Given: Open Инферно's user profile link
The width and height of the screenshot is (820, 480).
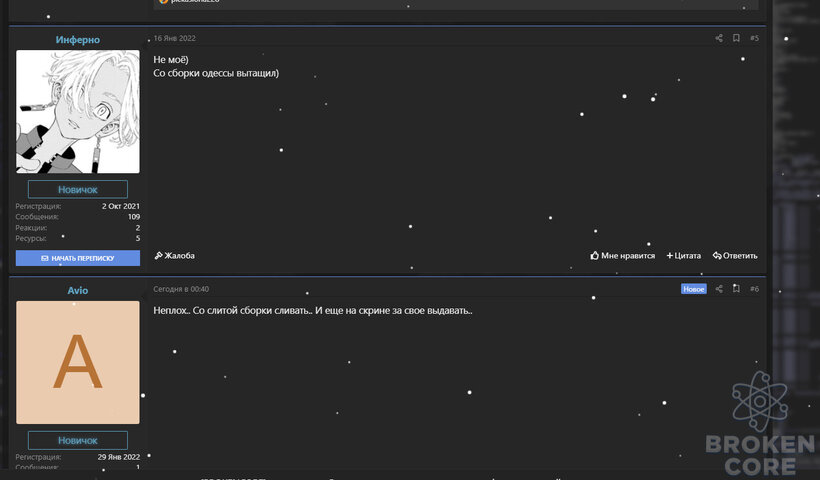Looking at the screenshot, I should coord(77,40).
